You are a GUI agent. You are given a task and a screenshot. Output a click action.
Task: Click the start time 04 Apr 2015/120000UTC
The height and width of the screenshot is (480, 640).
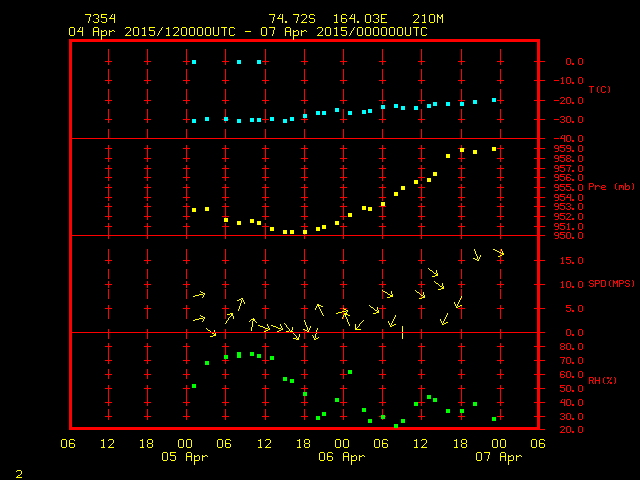click(x=152, y=31)
